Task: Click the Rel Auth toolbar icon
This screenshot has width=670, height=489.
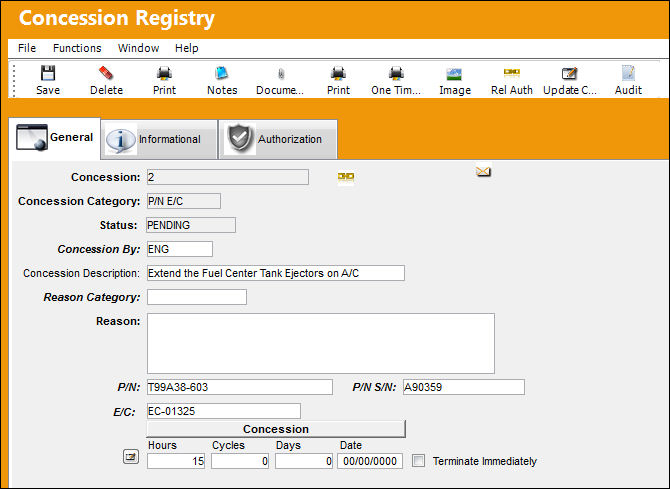Action: click(511, 80)
